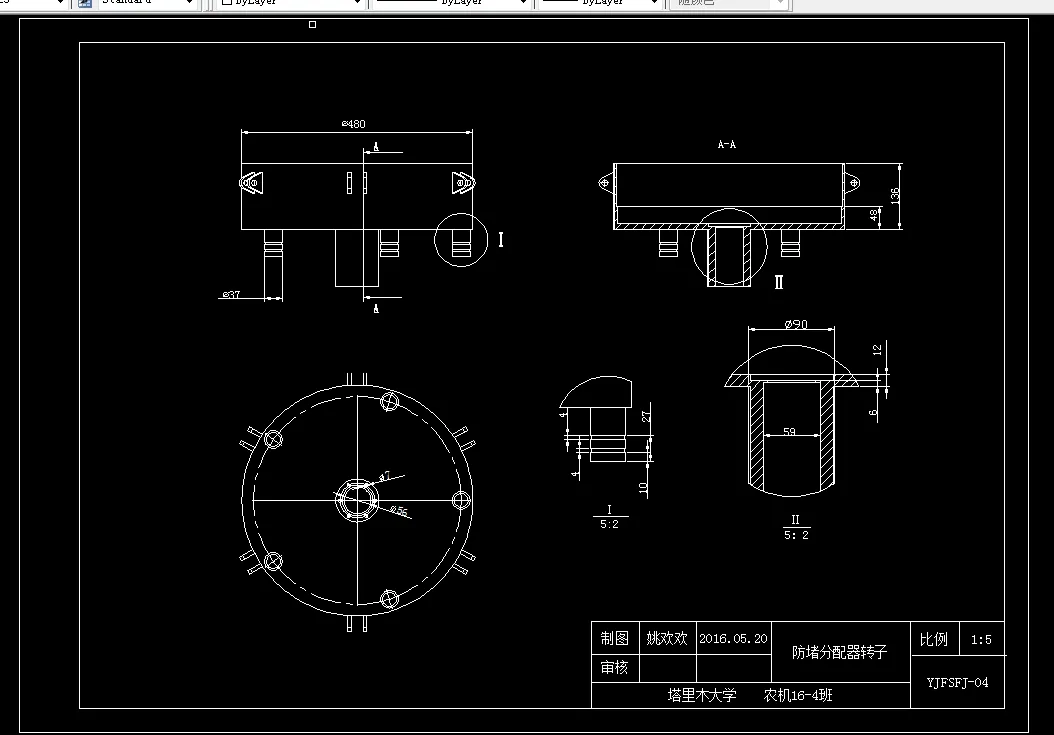
Task: Click the 比例 label in title block
Action: click(934, 639)
